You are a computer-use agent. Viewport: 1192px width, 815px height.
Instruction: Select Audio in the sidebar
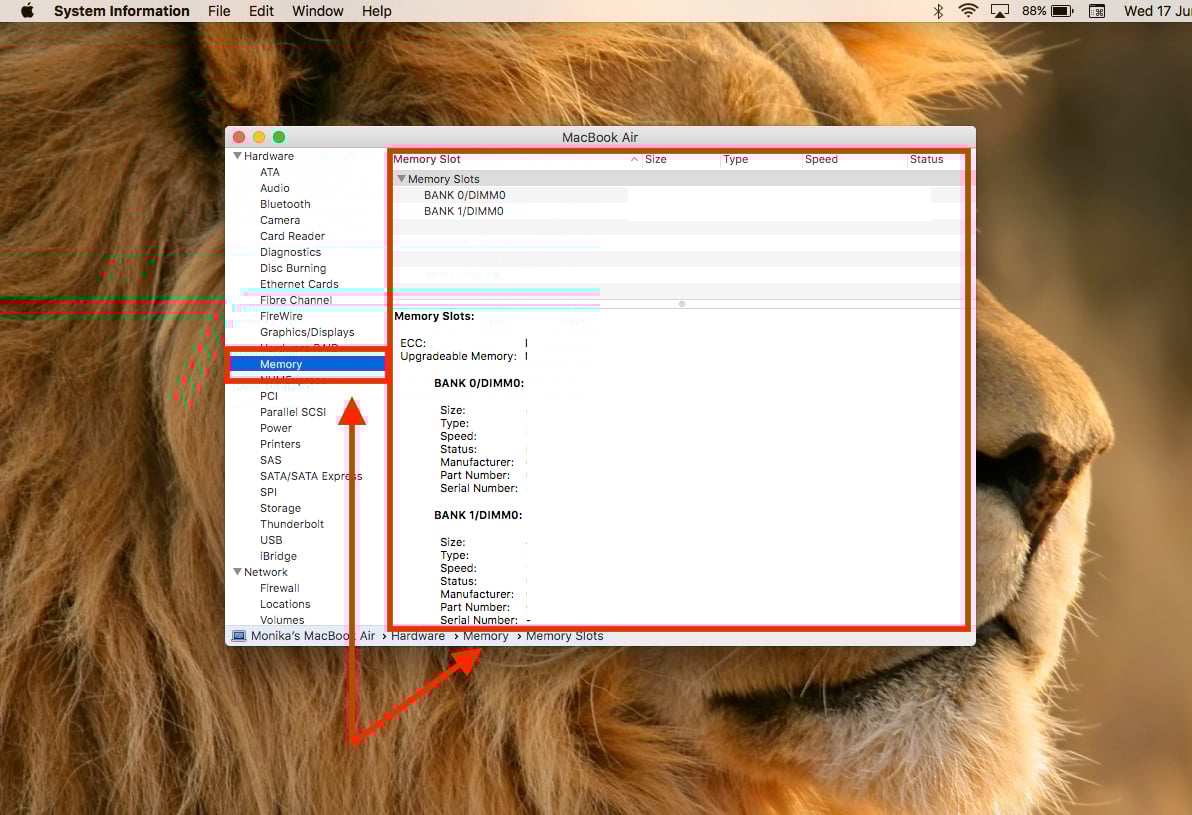click(x=274, y=188)
